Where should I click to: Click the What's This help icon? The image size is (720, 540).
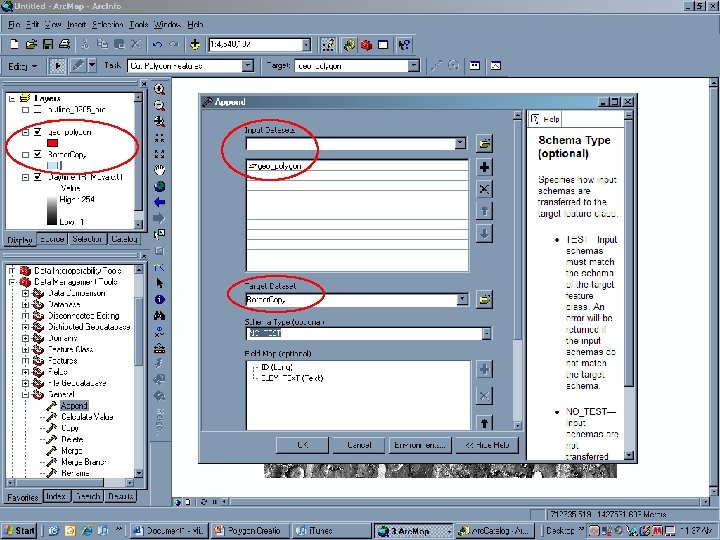coord(404,45)
